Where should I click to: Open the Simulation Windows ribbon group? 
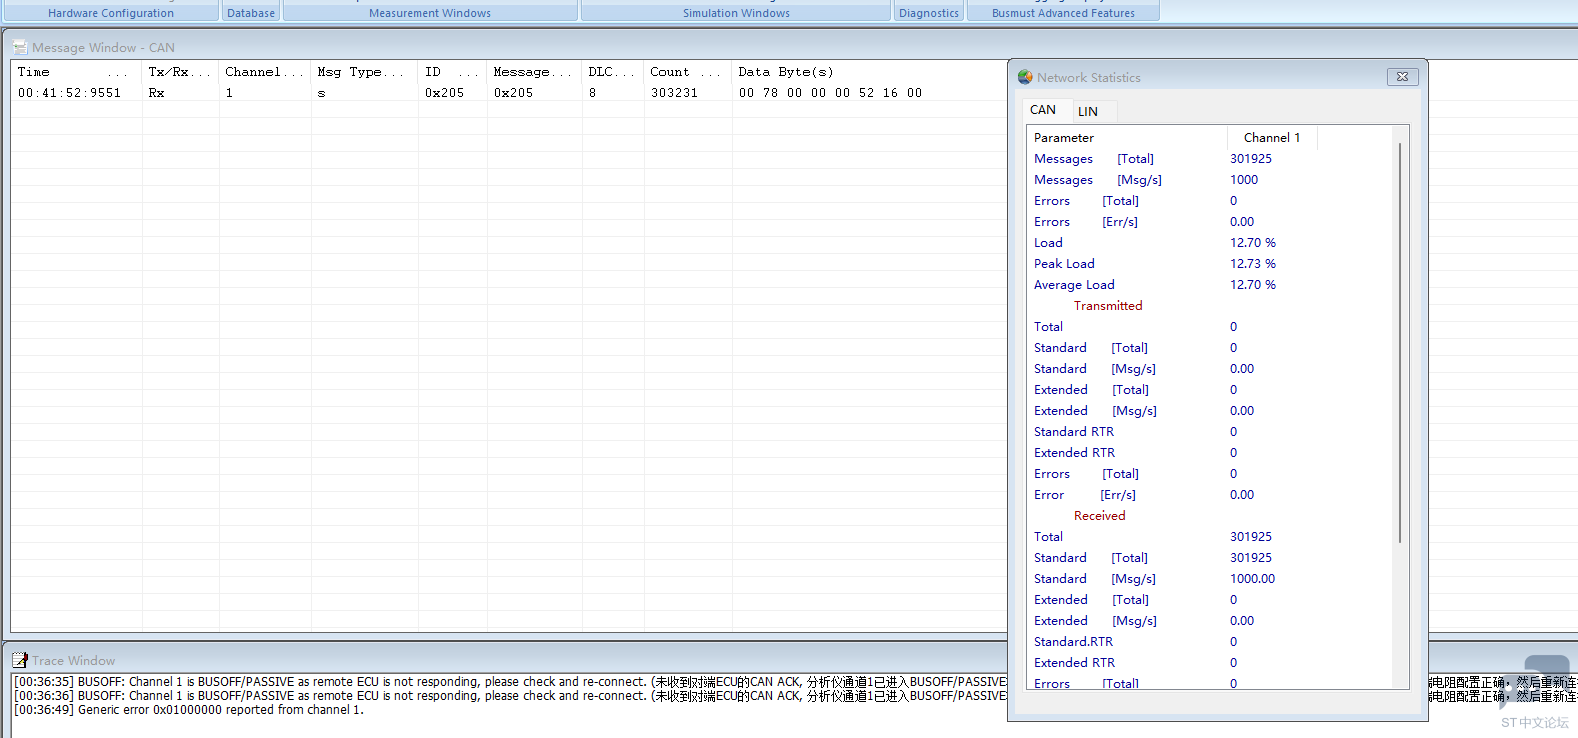(x=736, y=13)
